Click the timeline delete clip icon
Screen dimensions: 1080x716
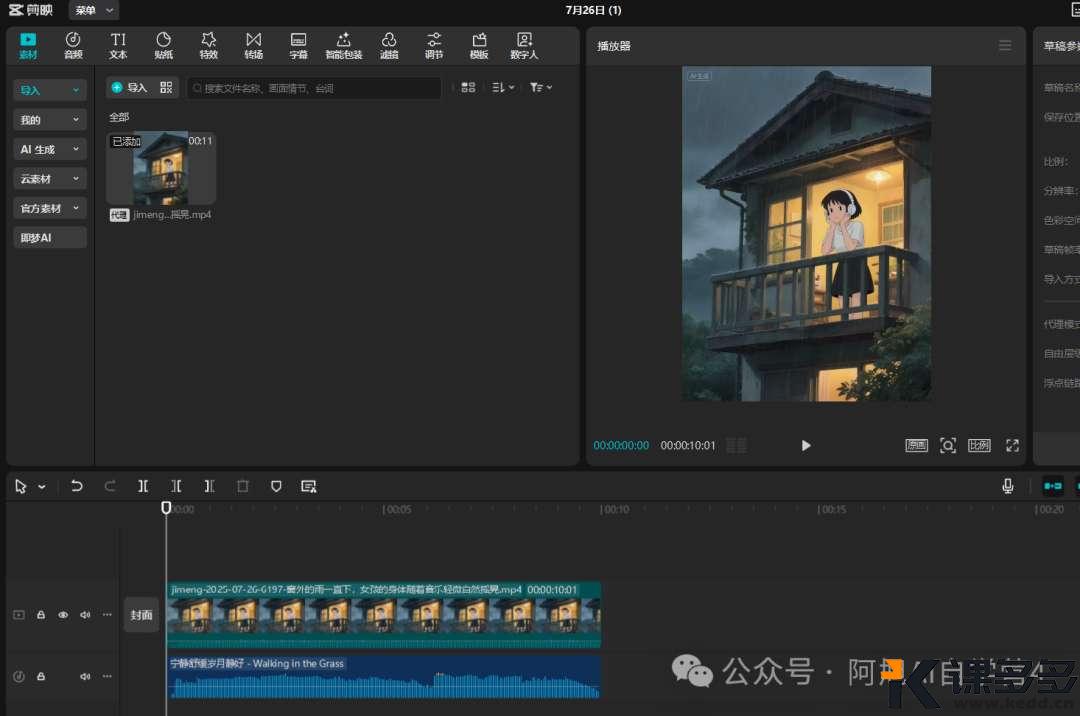tap(242, 486)
